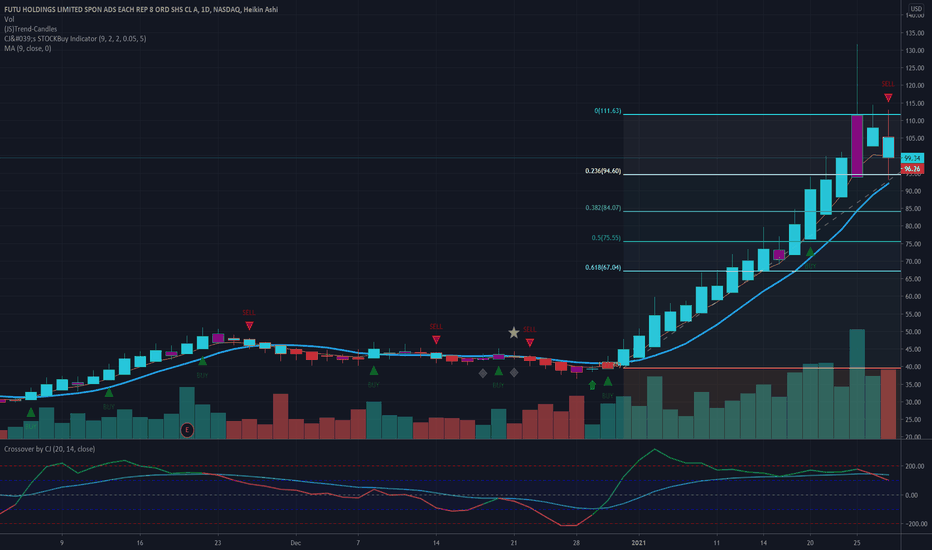Click the tall purple Jan 25 candle

857,146
